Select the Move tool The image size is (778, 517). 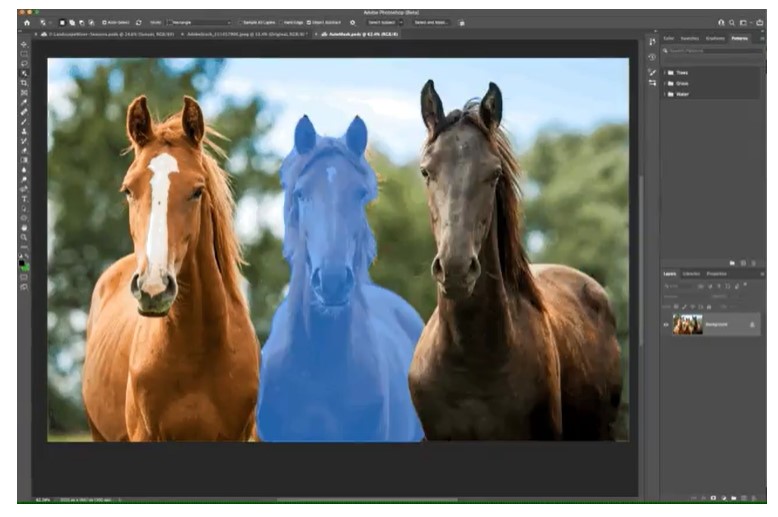pos(24,45)
